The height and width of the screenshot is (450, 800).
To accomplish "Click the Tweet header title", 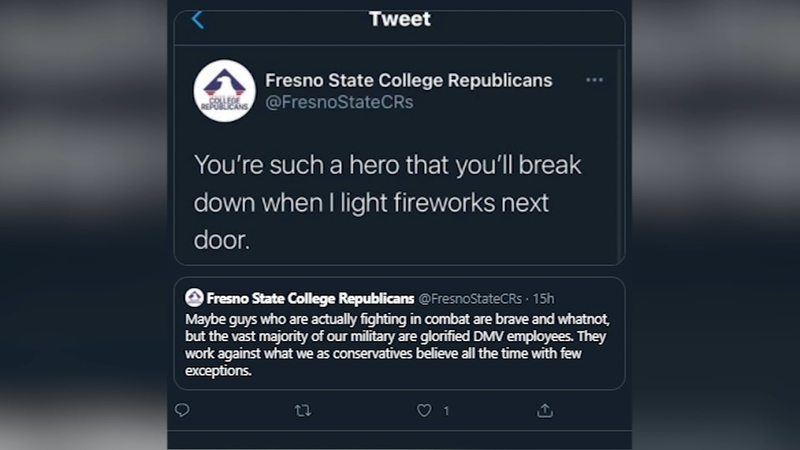I will tap(399, 19).
